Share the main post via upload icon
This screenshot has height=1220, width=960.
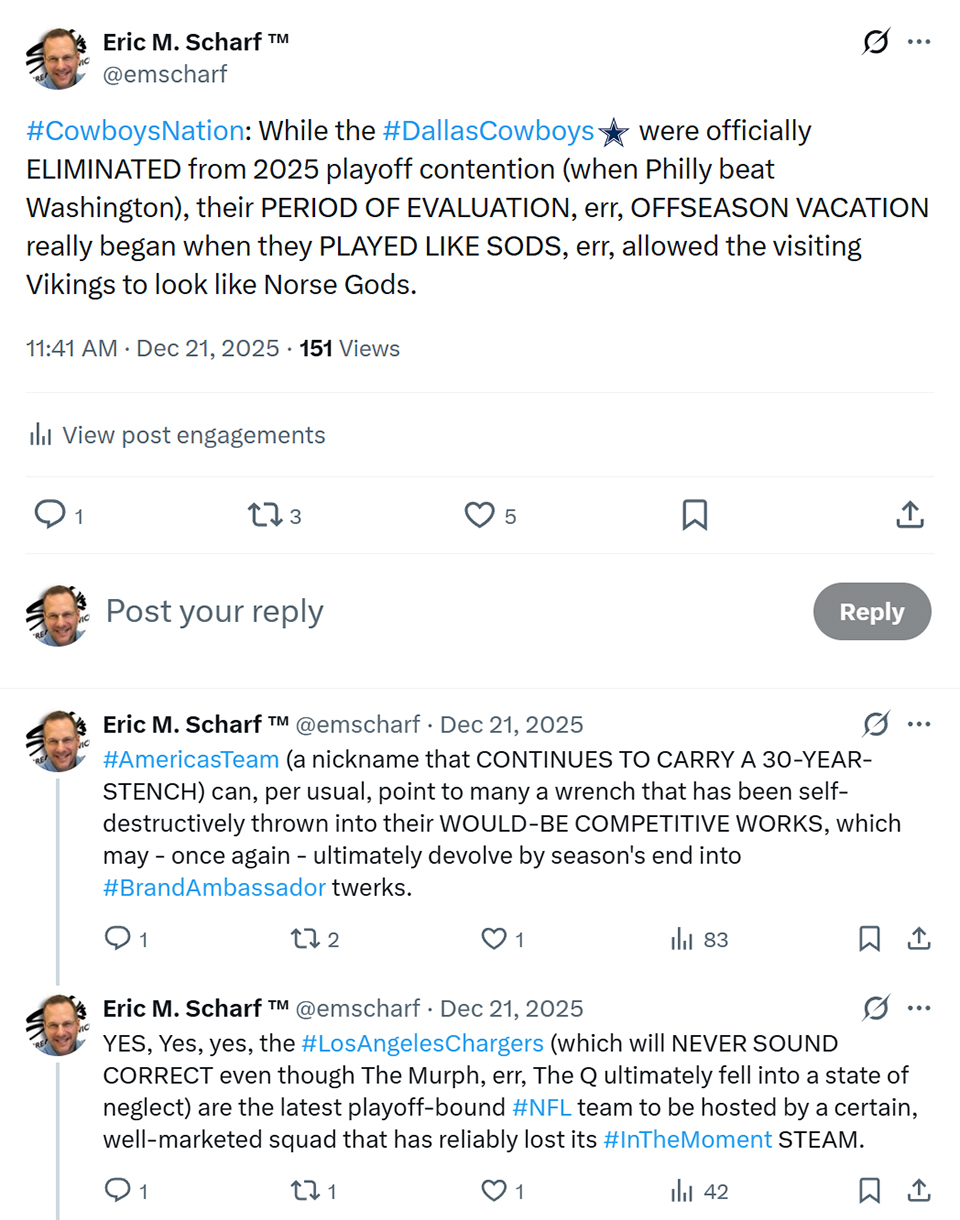[x=908, y=515]
